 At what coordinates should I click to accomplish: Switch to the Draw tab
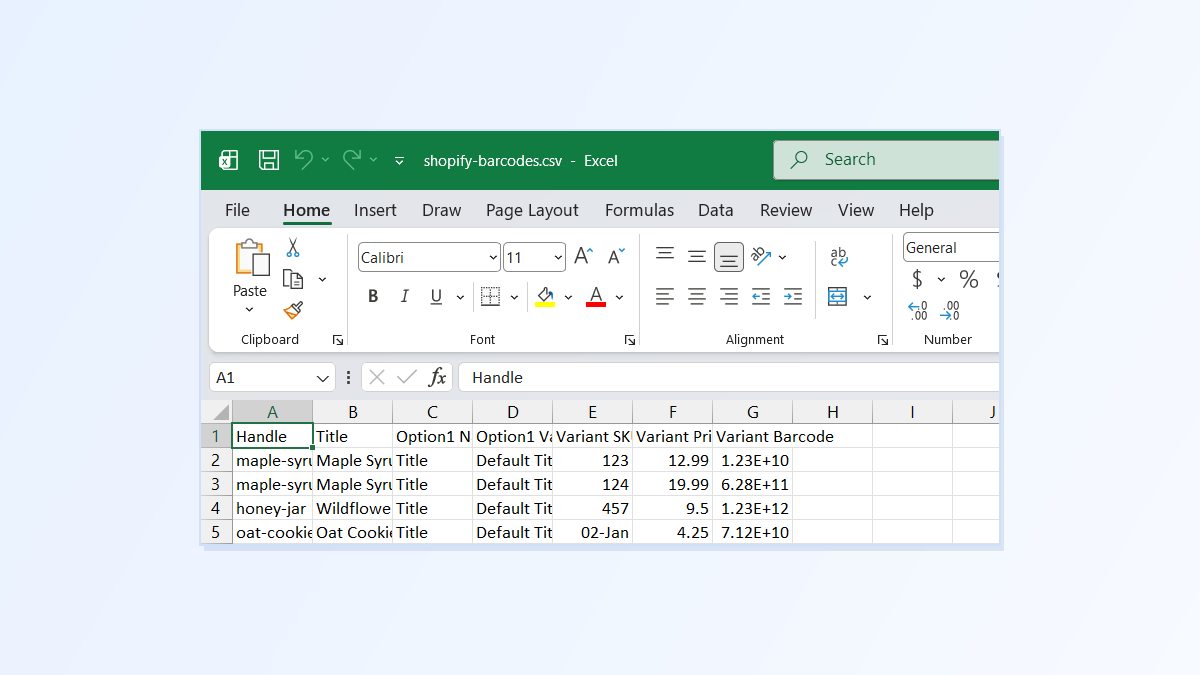click(x=441, y=210)
